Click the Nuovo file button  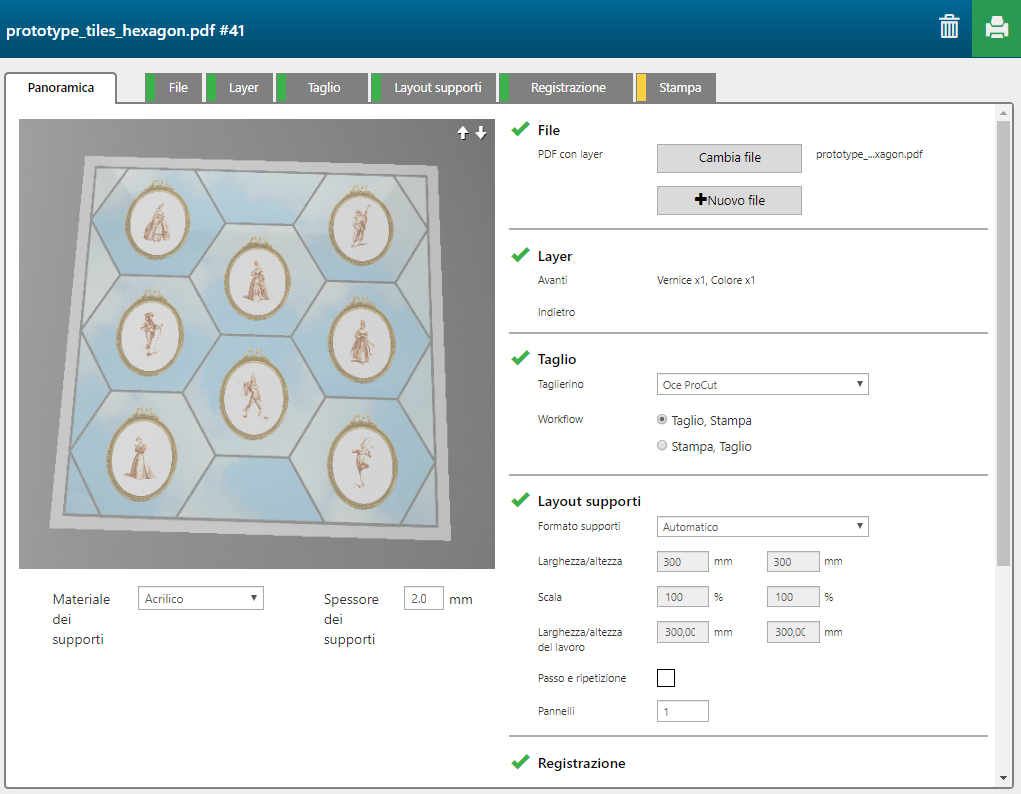(x=729, y=201)
